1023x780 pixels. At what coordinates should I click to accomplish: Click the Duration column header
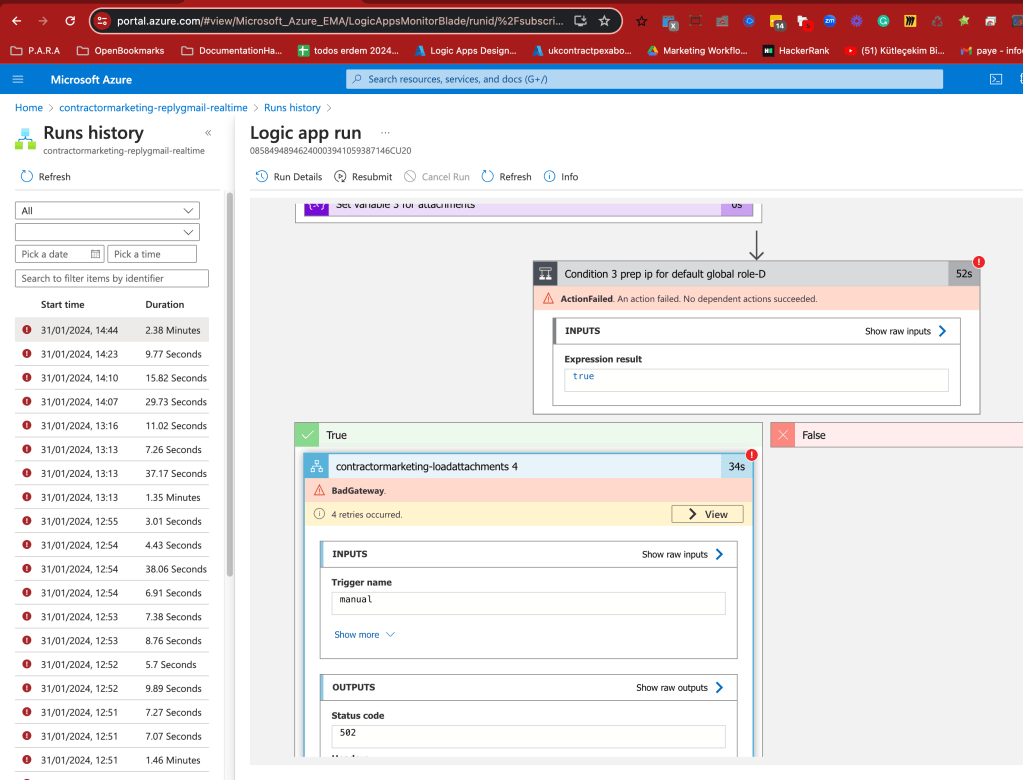tap(164, 305)
